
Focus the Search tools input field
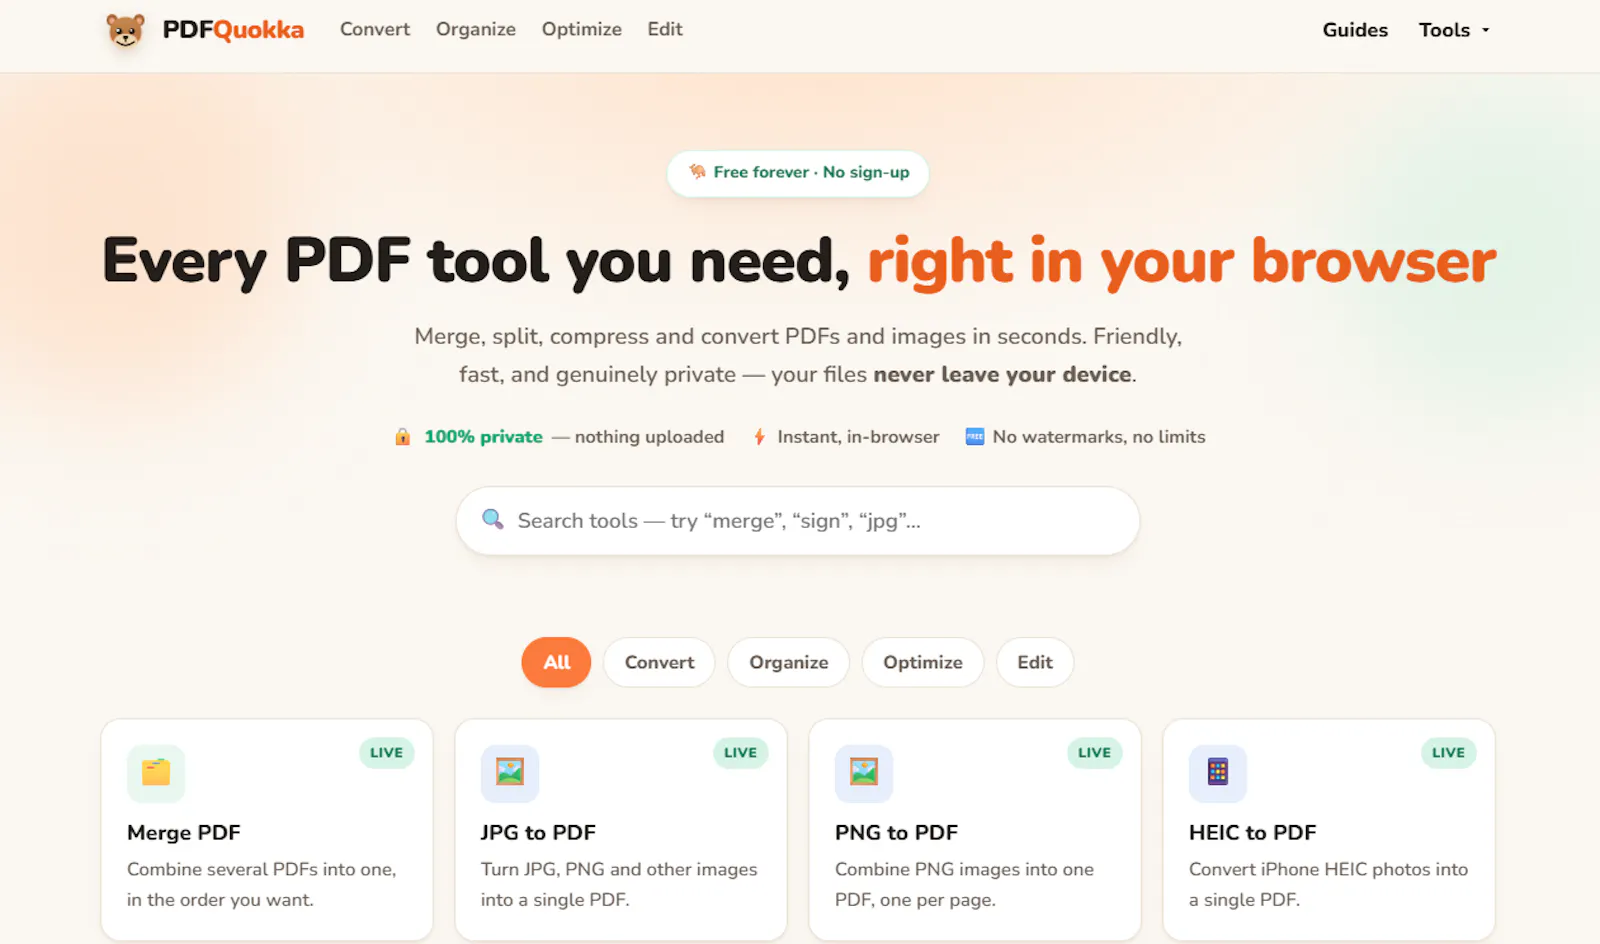pos(798,521)
